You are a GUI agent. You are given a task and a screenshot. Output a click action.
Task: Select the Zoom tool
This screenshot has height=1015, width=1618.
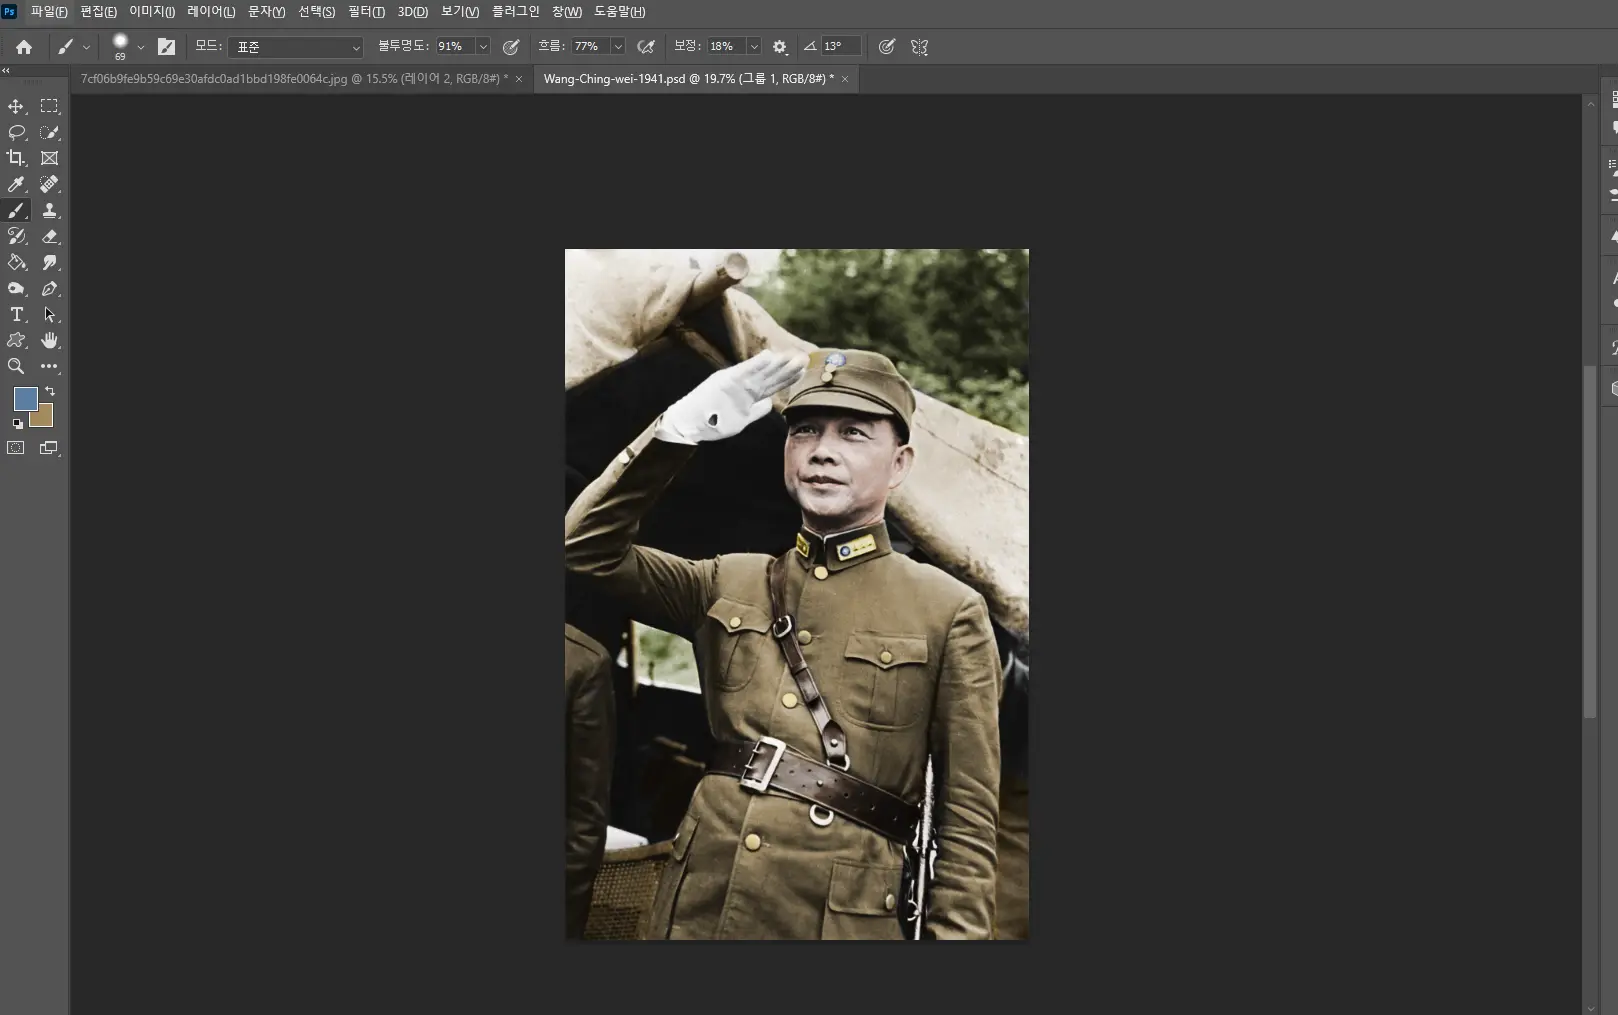(x=16, y=366)
